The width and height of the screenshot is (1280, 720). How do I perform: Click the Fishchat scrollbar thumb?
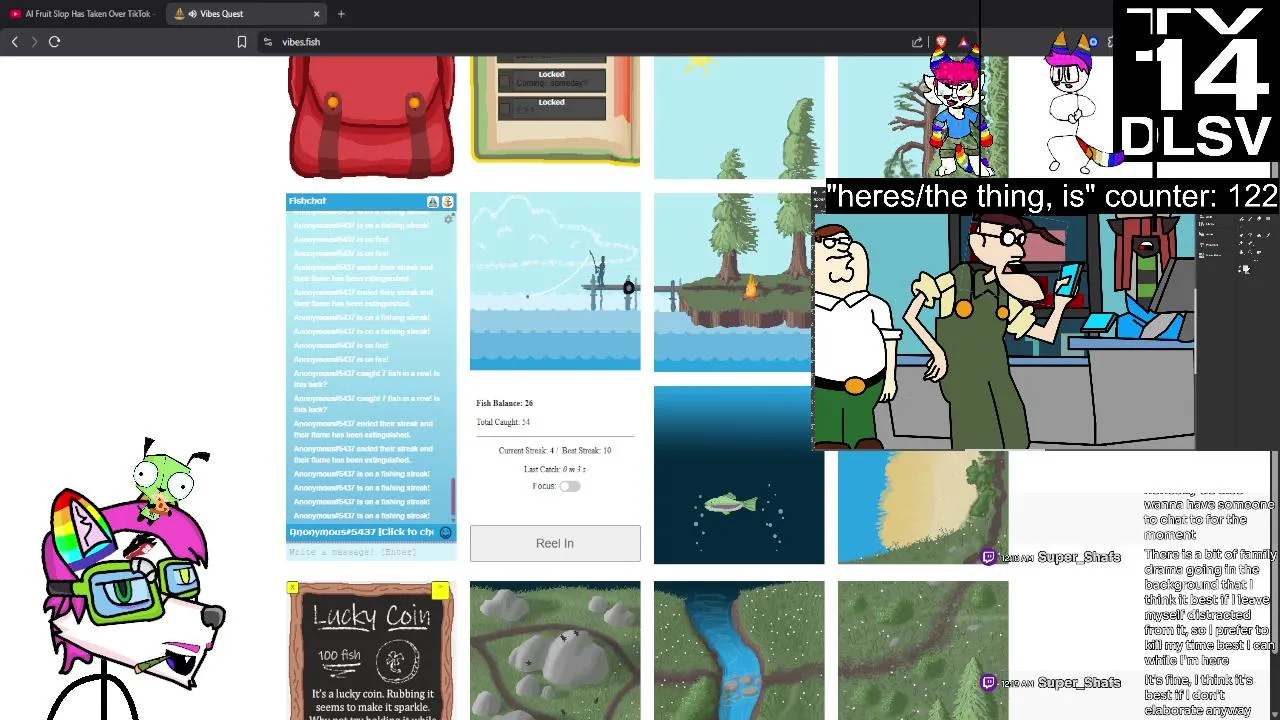453,497
